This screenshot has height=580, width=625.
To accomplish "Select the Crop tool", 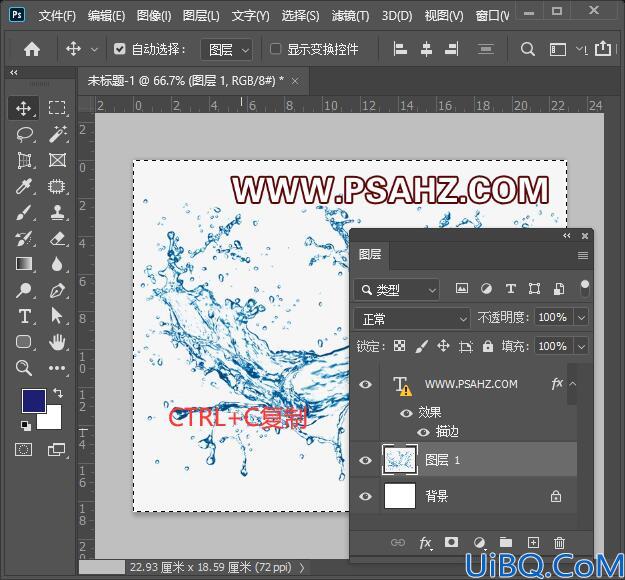I will (x=24, y=160).
